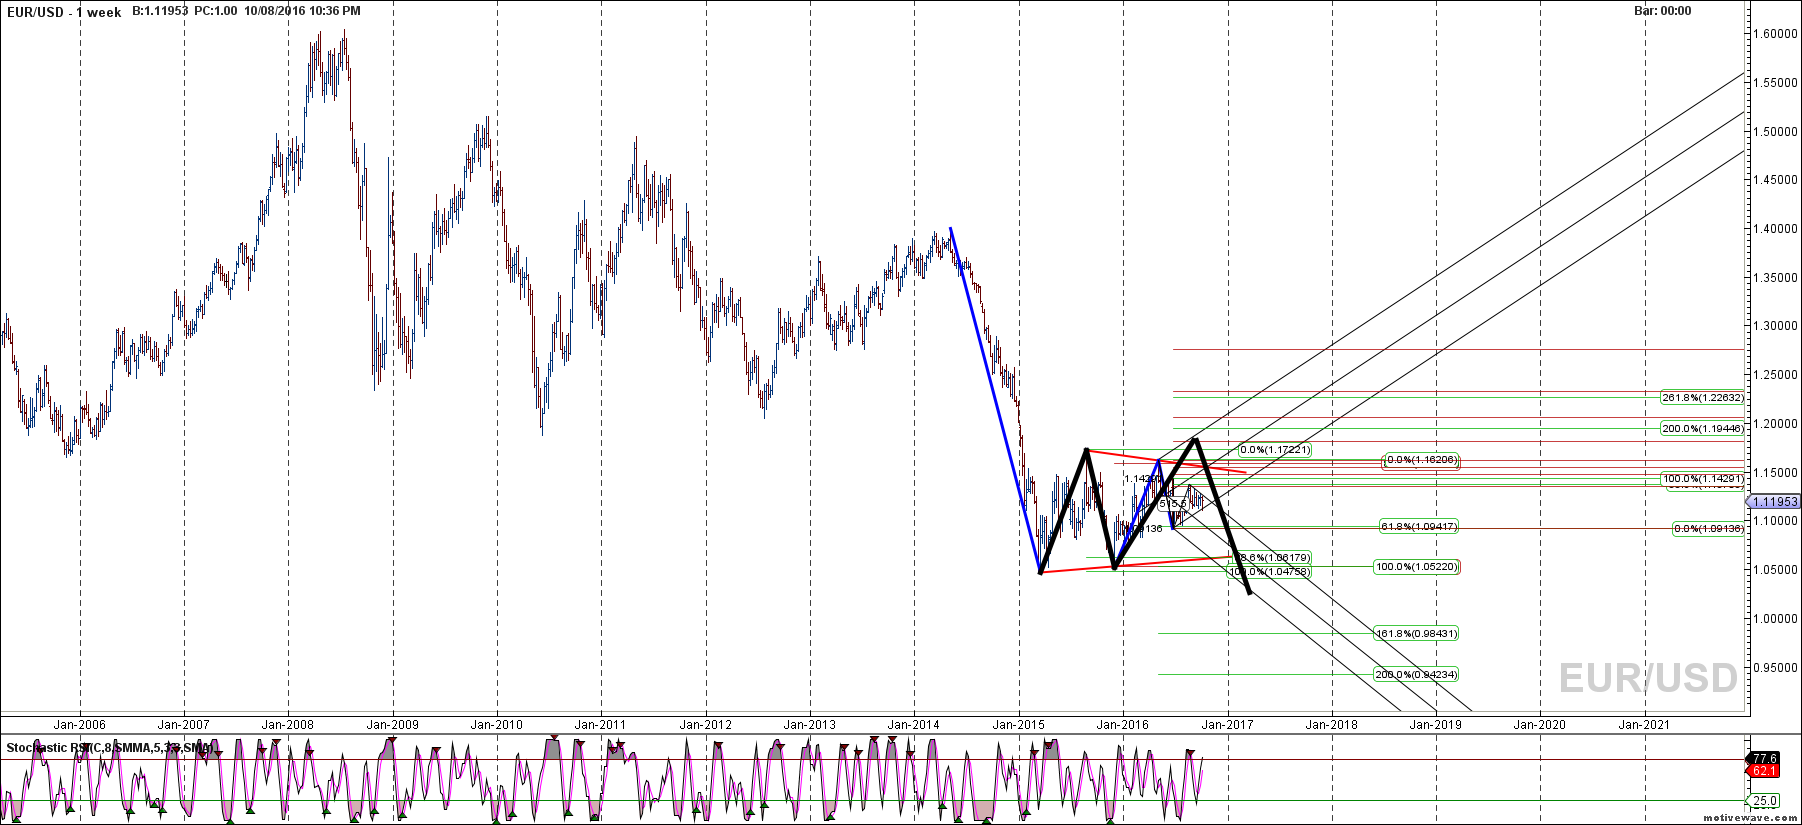Click the Jan-2019 date label
Image resolution: width=1802 pixels, height=825 pixels.
point(1435,725)
